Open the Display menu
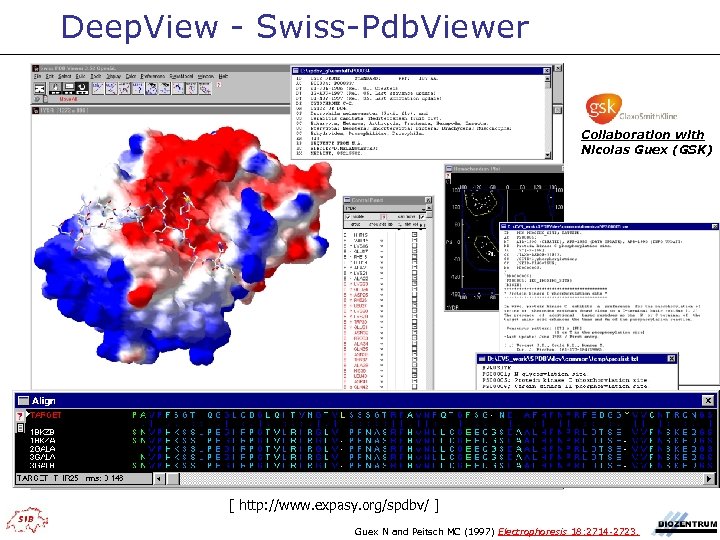The width and height of the screenshot is (720, 540). 113,76
